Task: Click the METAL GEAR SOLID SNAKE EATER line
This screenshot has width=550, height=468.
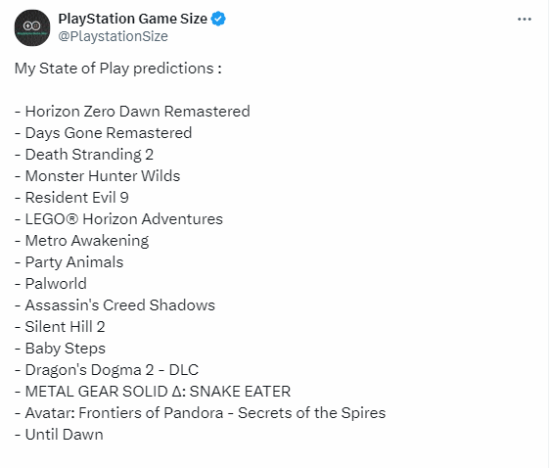Action: [x=153, y=392]
